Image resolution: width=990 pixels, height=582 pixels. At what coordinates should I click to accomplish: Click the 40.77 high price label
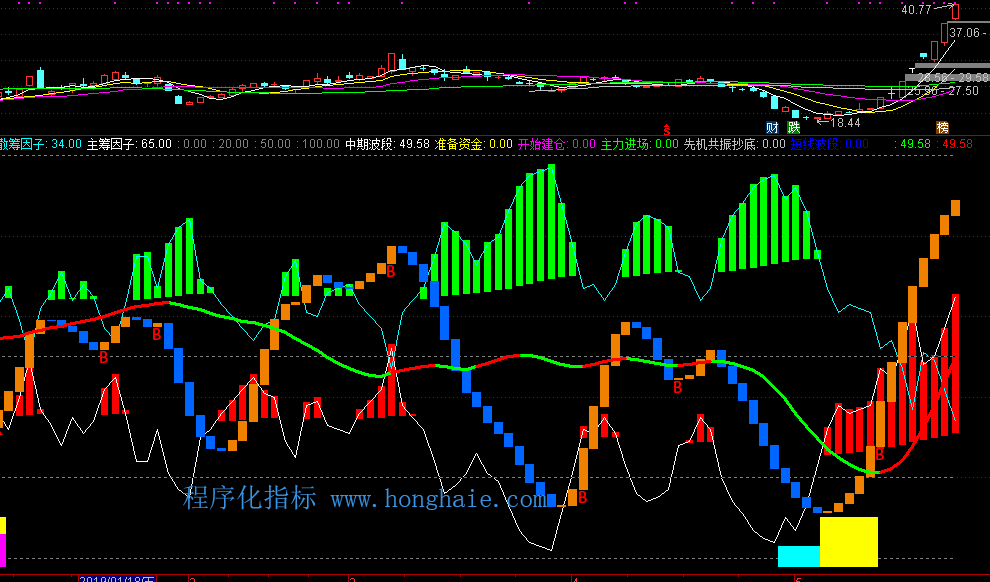(x=915, y=10)
